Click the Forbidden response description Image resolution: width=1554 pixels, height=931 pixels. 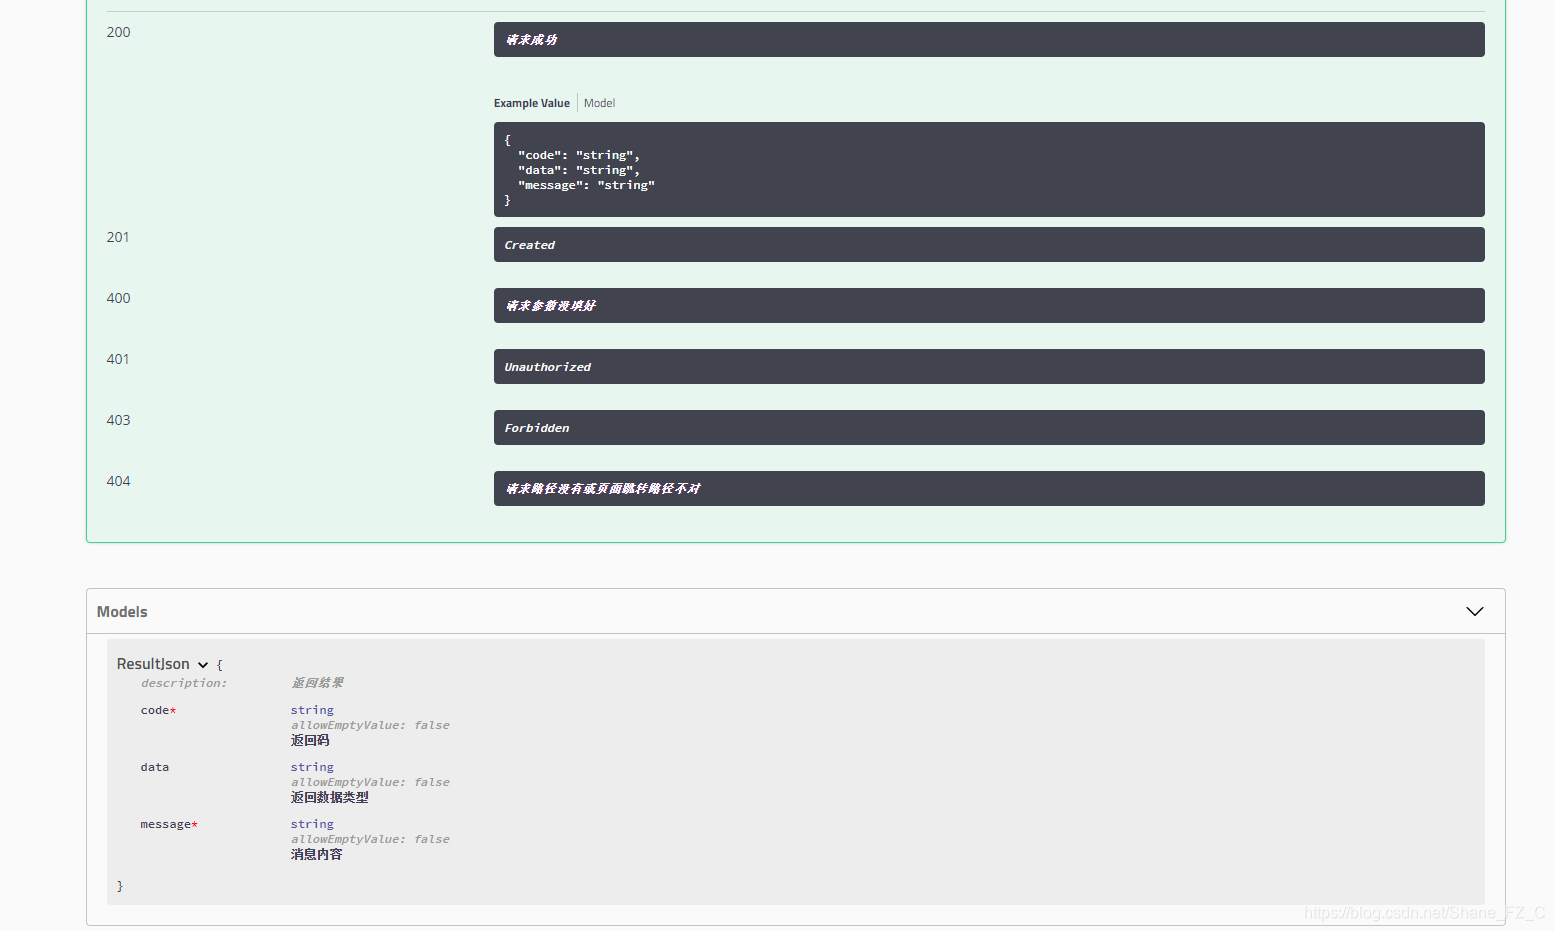(x=989, y=428)
